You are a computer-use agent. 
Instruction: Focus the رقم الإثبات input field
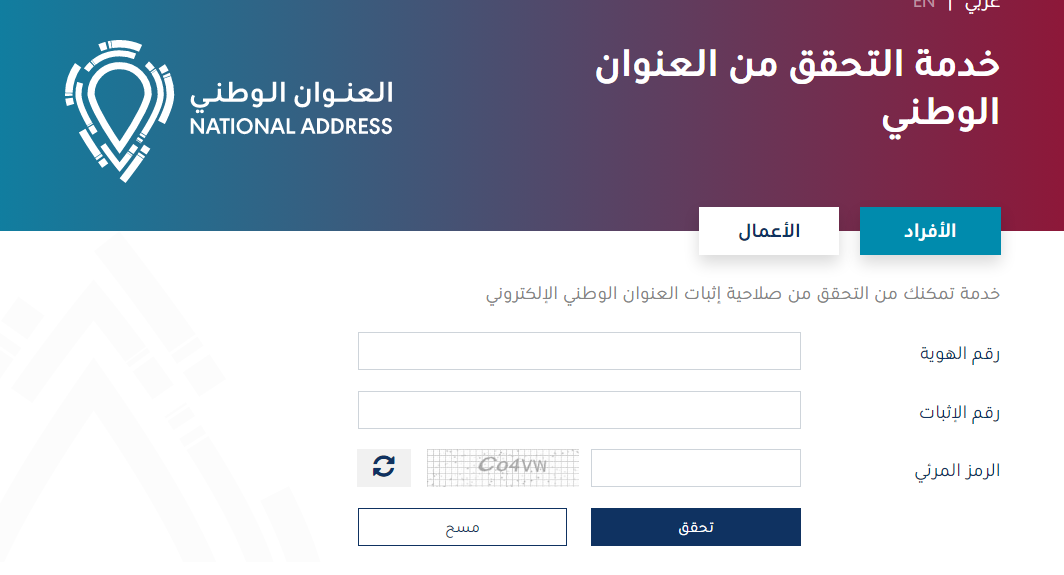click(x=580, y=410)
